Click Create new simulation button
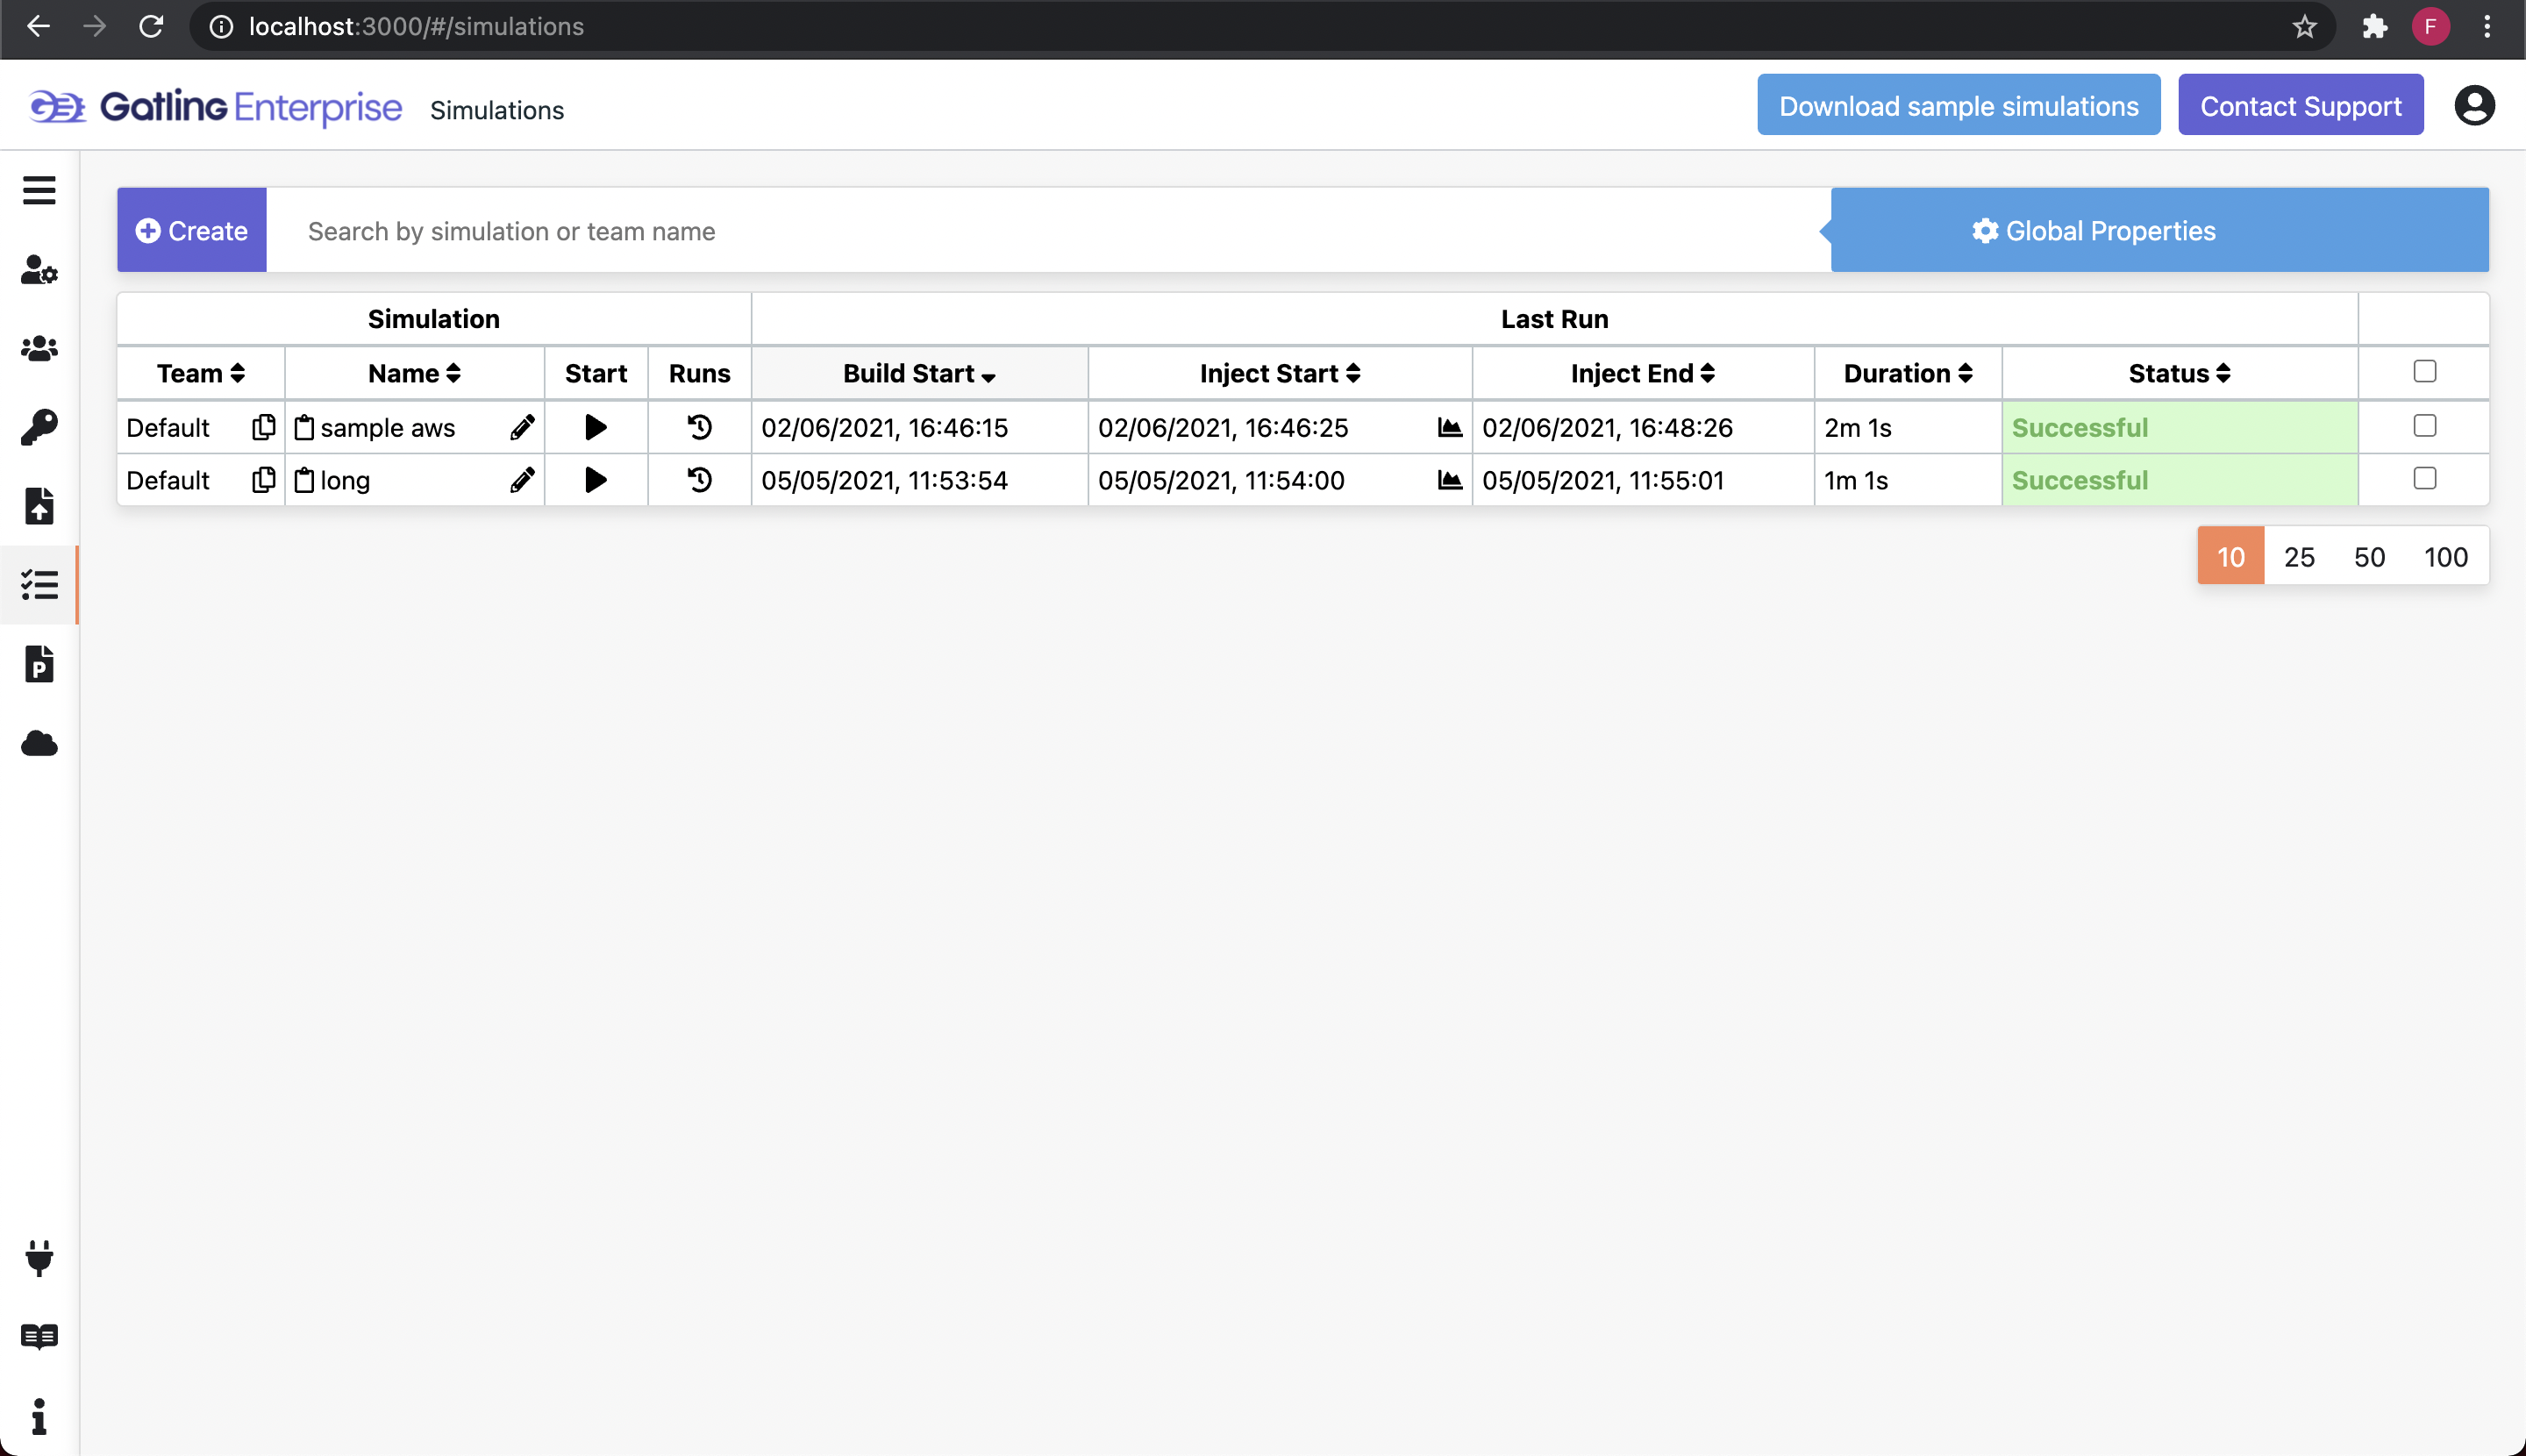Image resolution: width=2526 pixels, height=1456 pixels. (191, 229)
